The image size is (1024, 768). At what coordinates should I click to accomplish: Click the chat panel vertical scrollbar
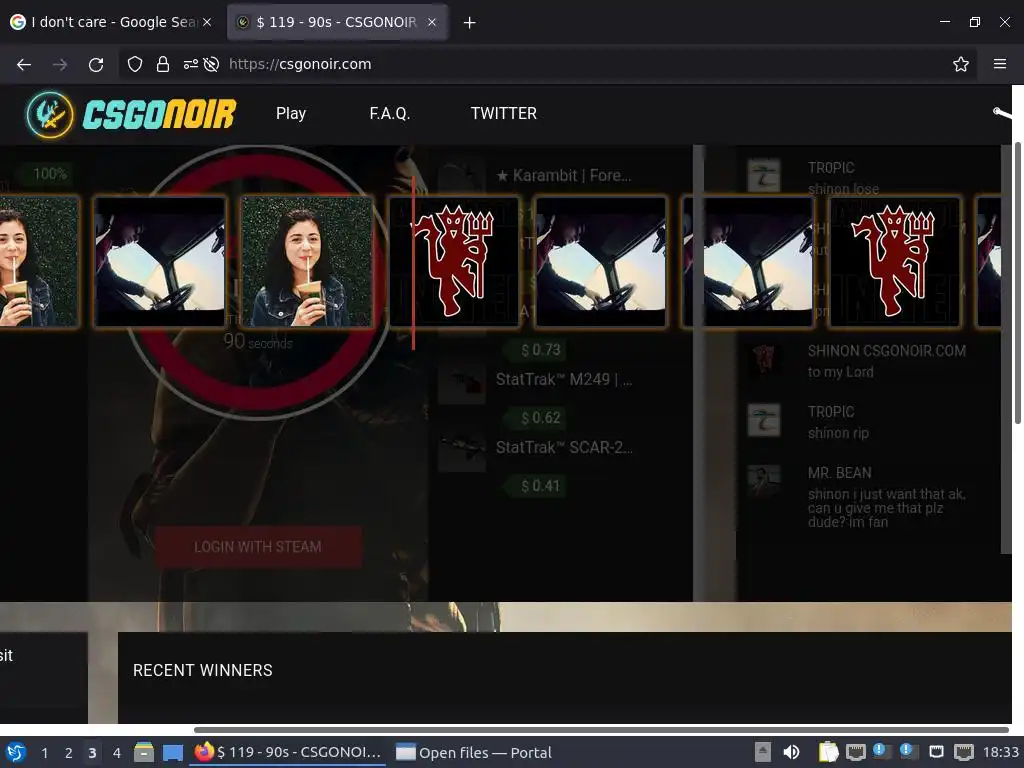1006,349
